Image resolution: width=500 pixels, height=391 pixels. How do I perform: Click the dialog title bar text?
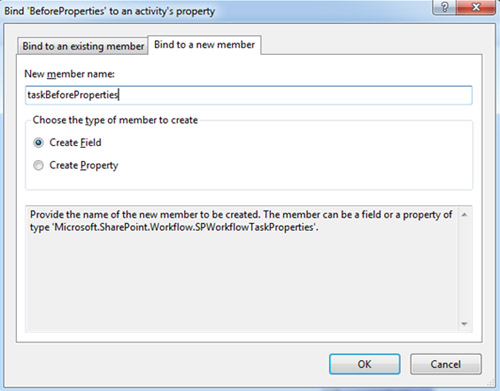(x=109, y=11)
